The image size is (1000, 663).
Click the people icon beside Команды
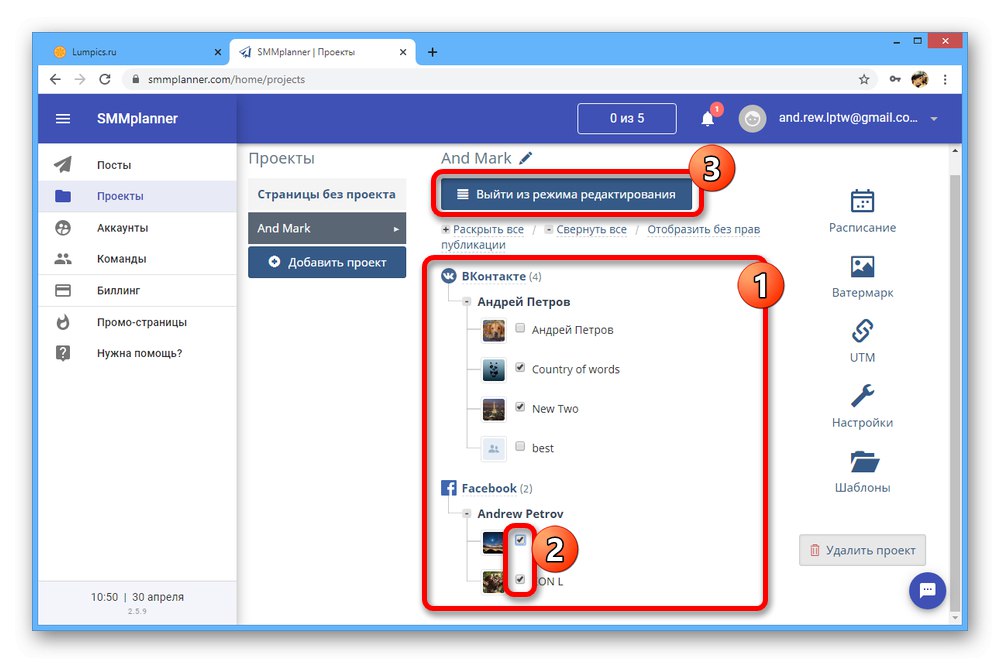(62, 259)
